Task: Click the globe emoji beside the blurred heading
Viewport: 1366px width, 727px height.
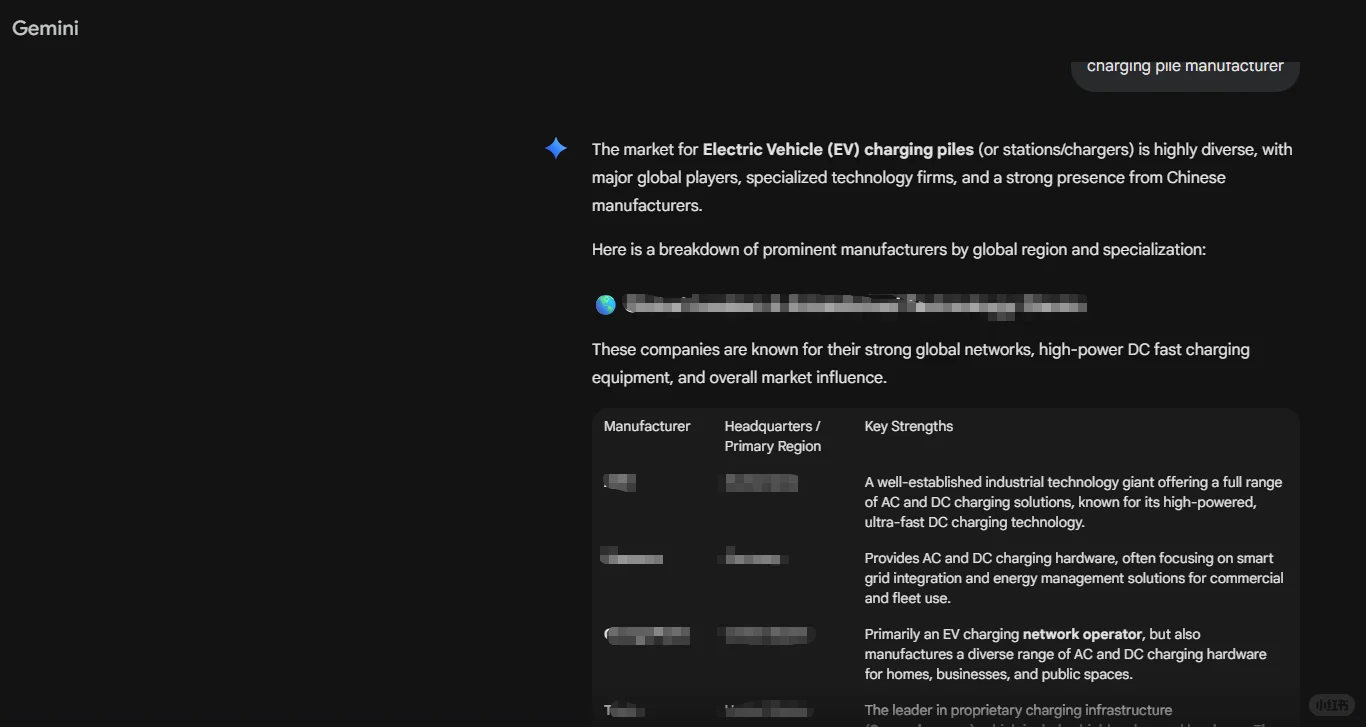Action: (606, 305)
